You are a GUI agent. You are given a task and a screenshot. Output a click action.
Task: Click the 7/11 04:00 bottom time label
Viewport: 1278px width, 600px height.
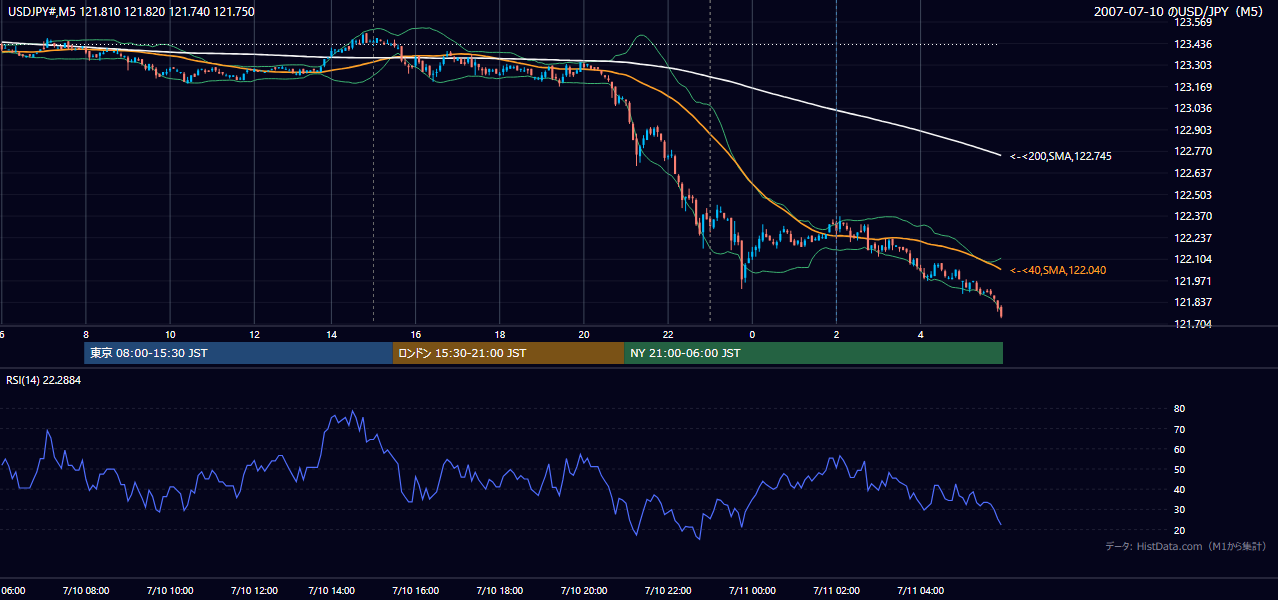click(920, 591)
